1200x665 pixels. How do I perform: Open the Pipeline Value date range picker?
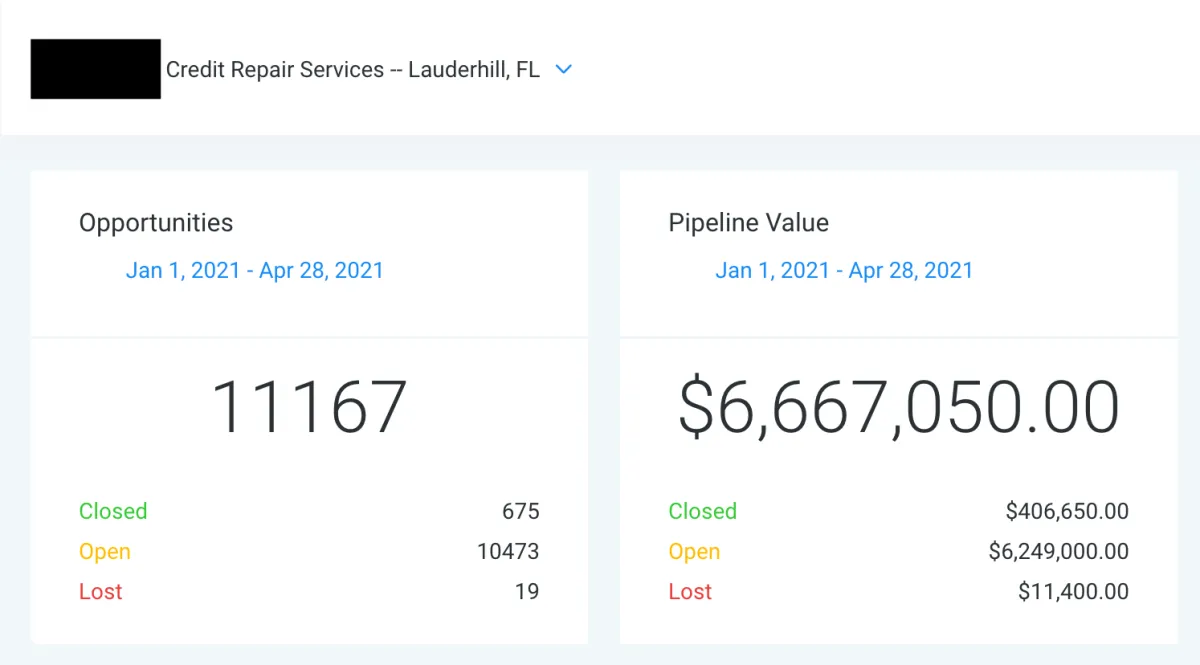844,270
